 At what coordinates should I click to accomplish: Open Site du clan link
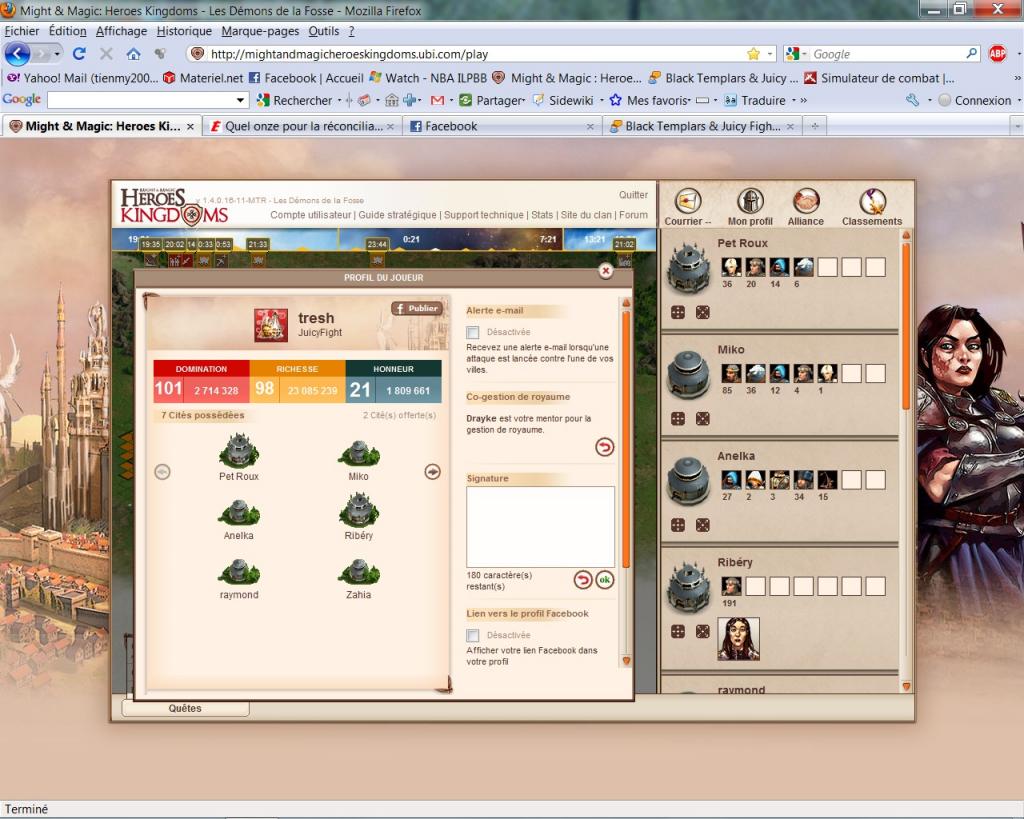[586, 215]
